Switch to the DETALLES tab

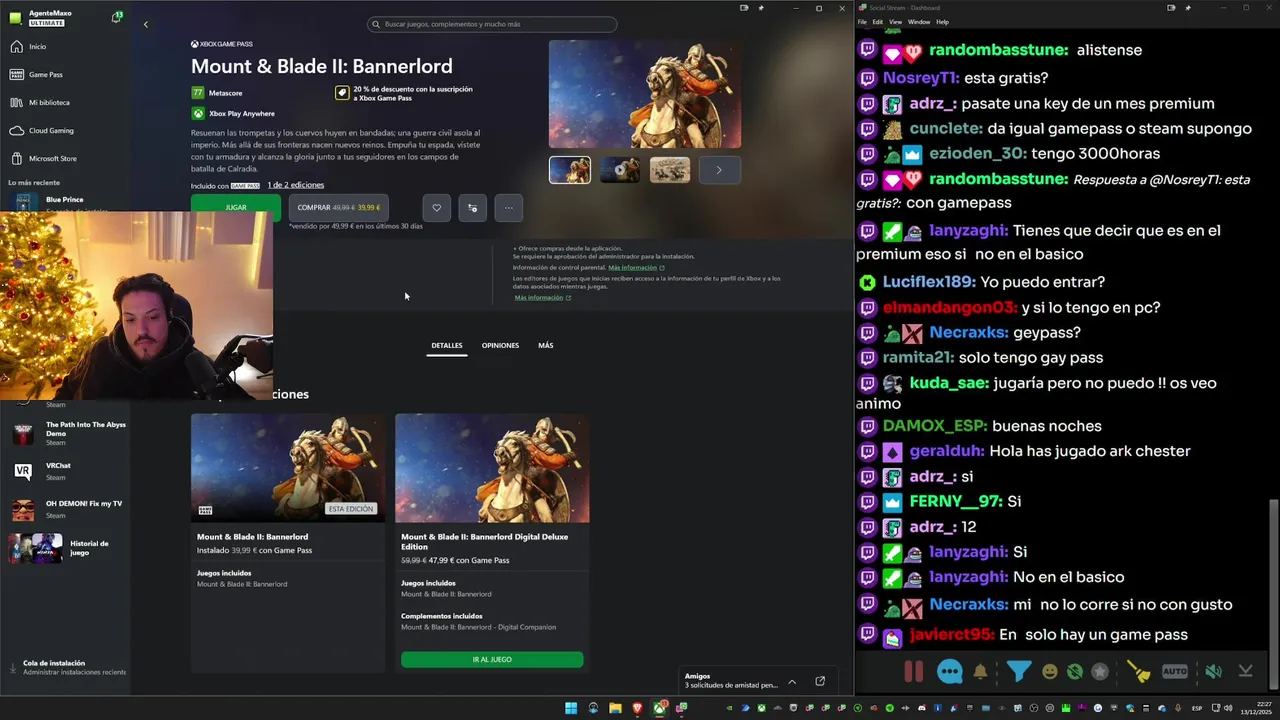tap(447, 345)
